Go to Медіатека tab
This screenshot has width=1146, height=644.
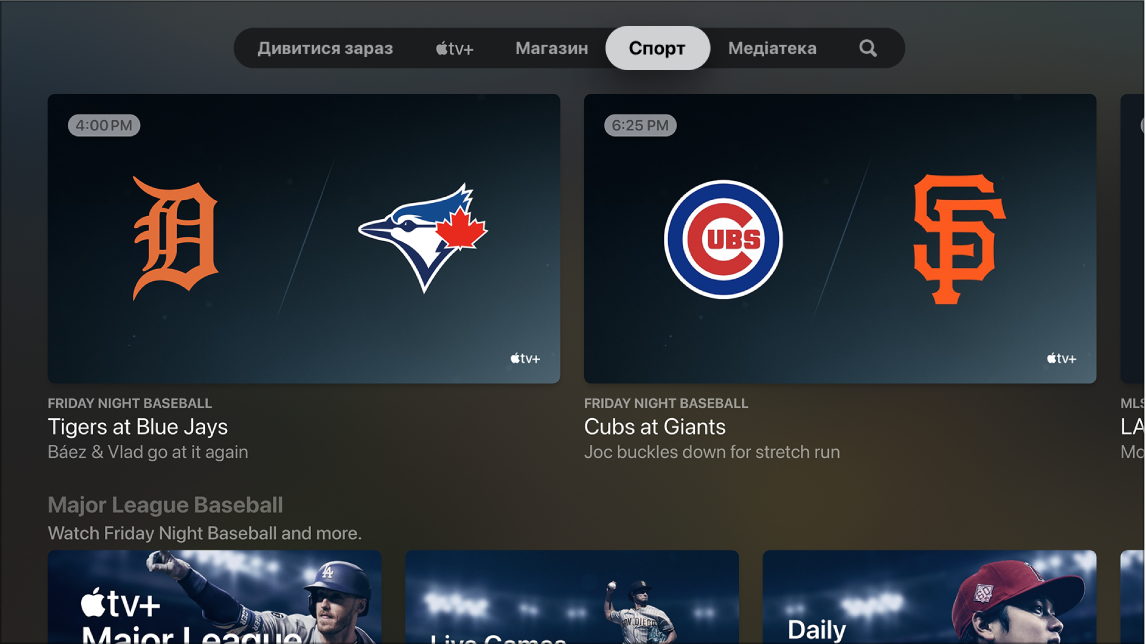coord(772,48)
